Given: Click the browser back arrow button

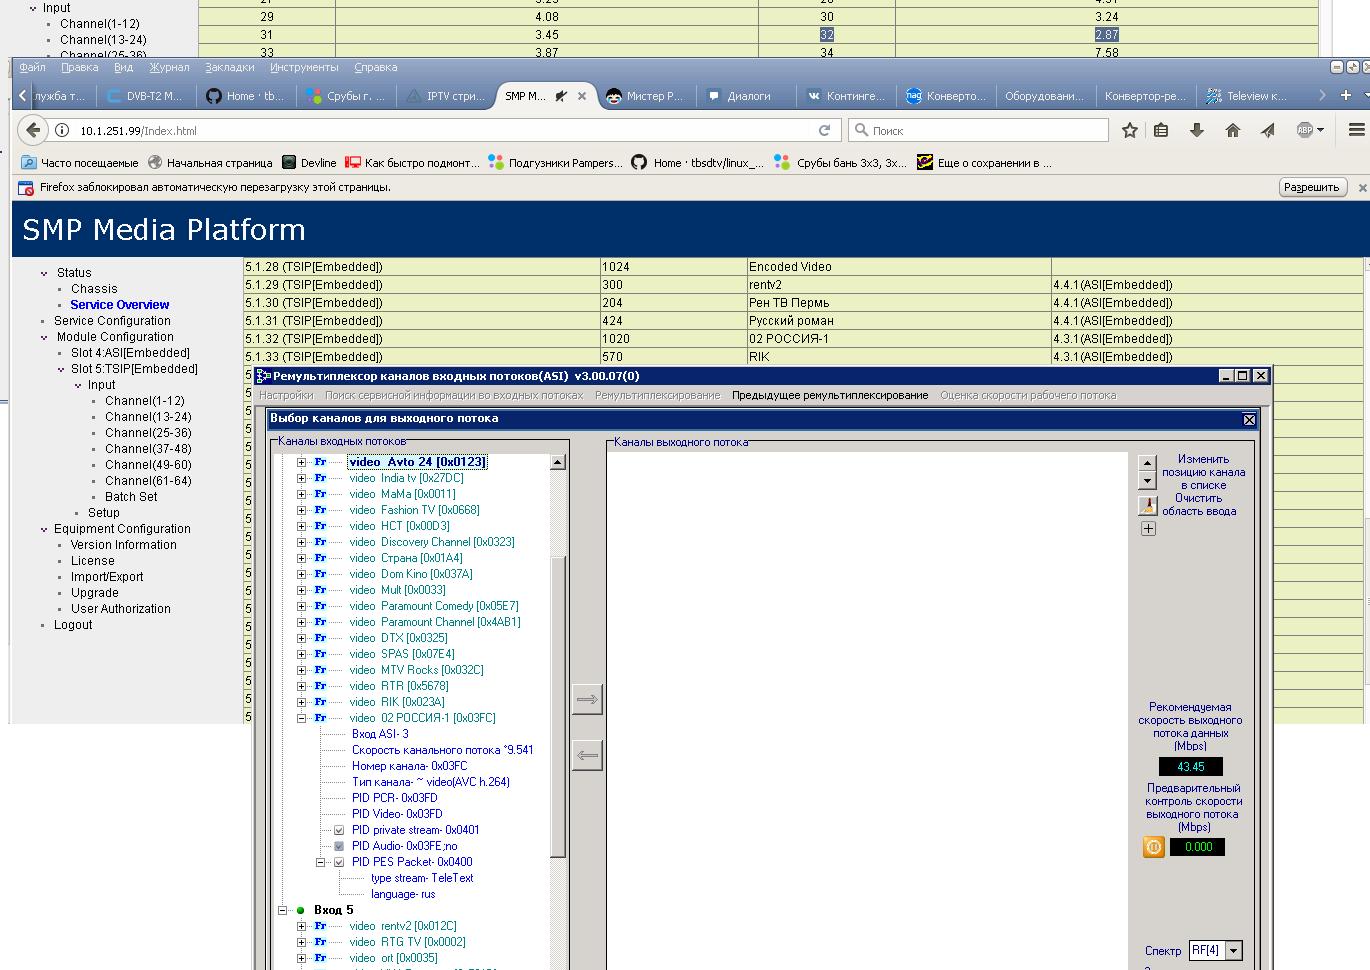Looking at the screenshot, I should (33, 130).
